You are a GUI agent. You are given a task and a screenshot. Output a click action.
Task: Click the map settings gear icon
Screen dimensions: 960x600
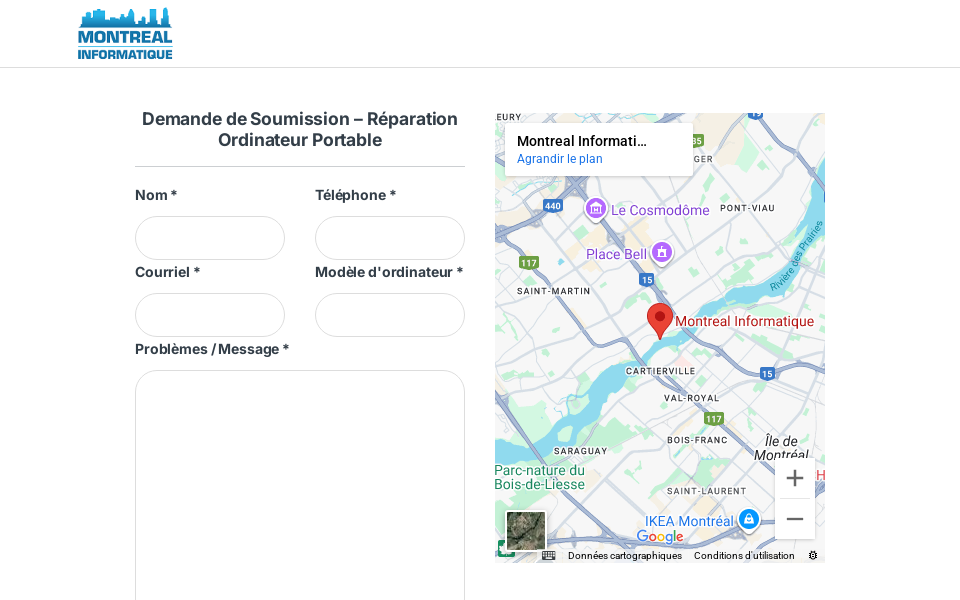813,555
